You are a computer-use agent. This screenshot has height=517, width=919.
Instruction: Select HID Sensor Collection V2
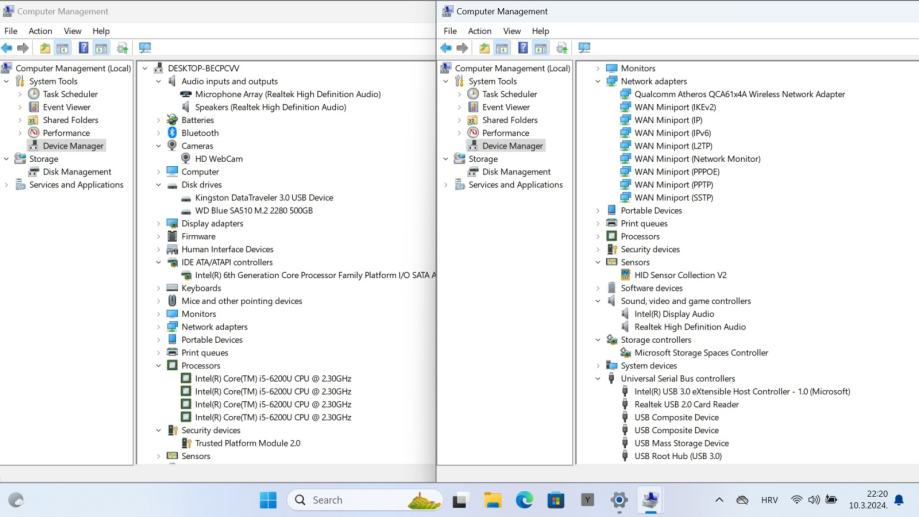(680, 275)
